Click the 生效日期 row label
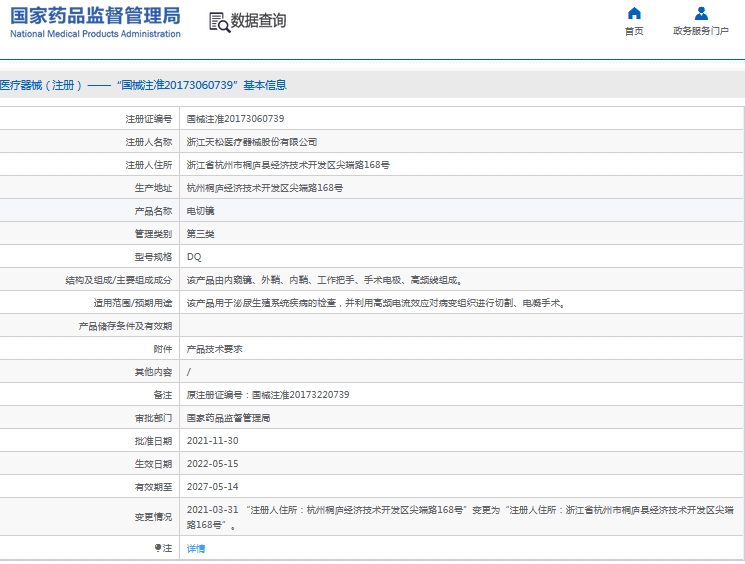The image size is (745, 564). (153, 464)
